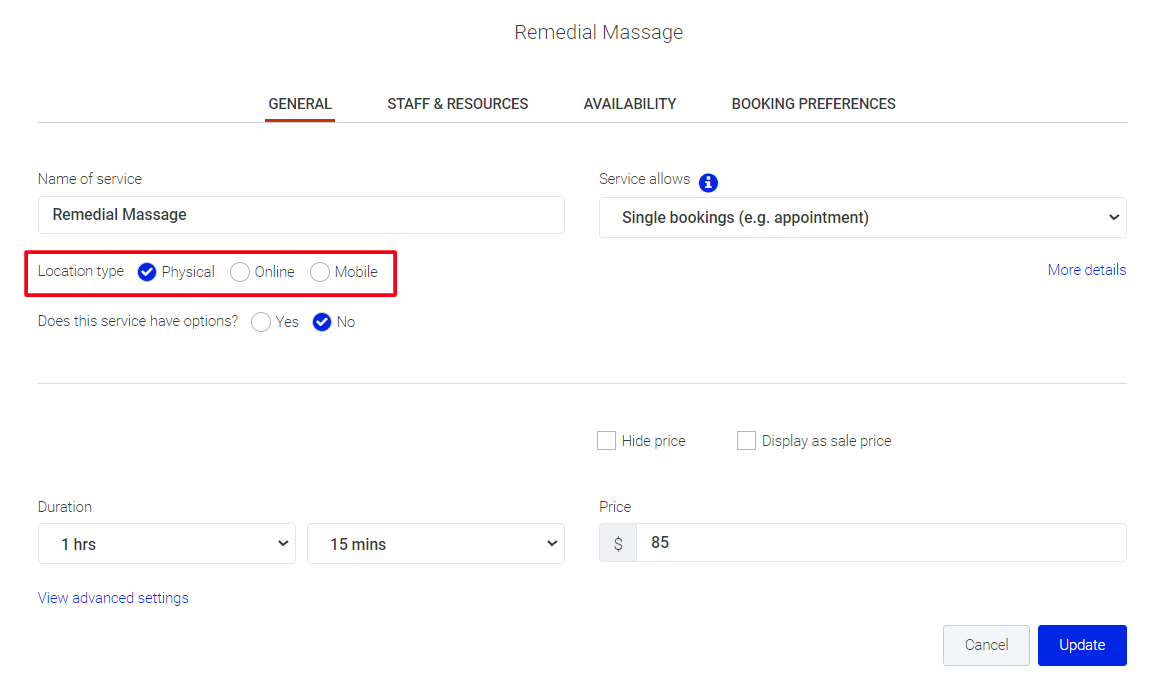Set service options to Yes
Viewport: 1170px width, 682px height.
(261, 322)
